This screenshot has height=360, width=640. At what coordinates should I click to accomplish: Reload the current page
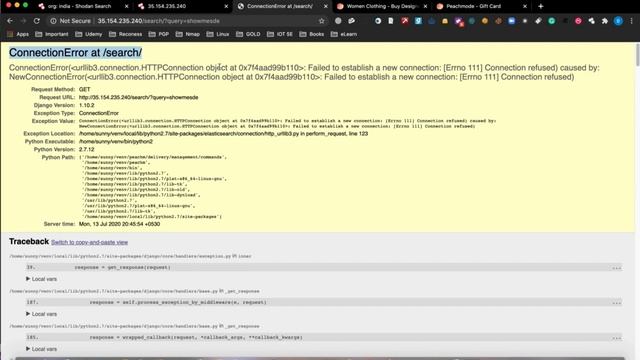point(37,21)
